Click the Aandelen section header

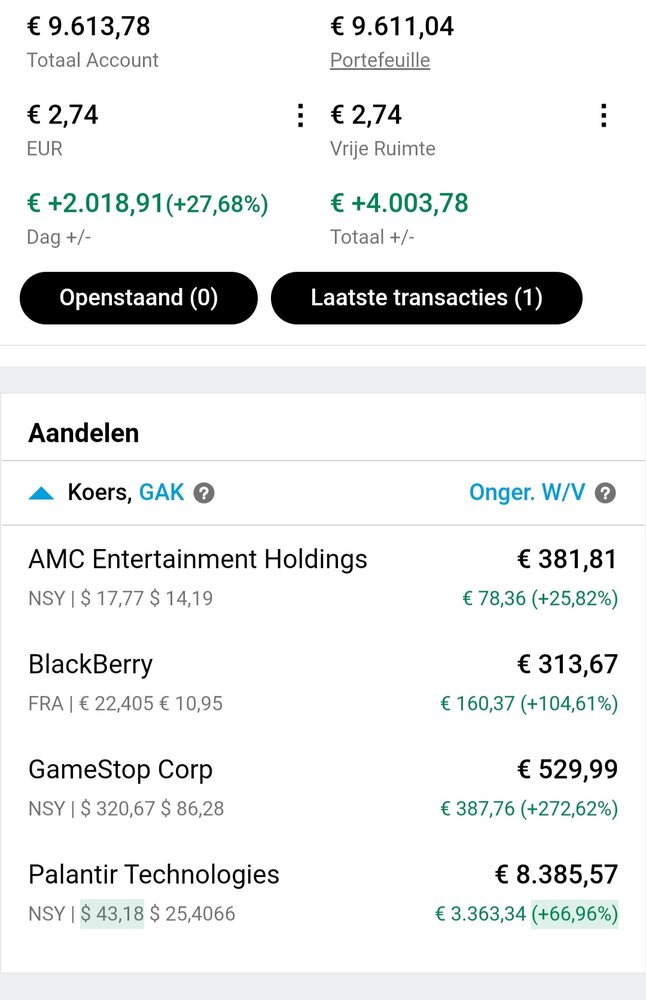point(84,433)
